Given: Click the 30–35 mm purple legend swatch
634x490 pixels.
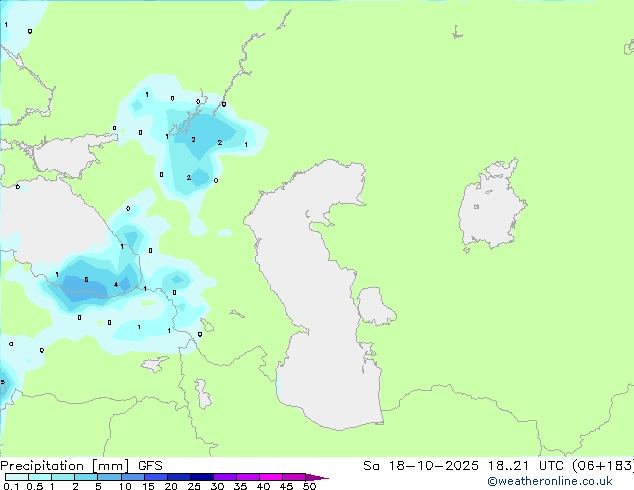Looking at the screenshot, I should (x=224, y=477).
